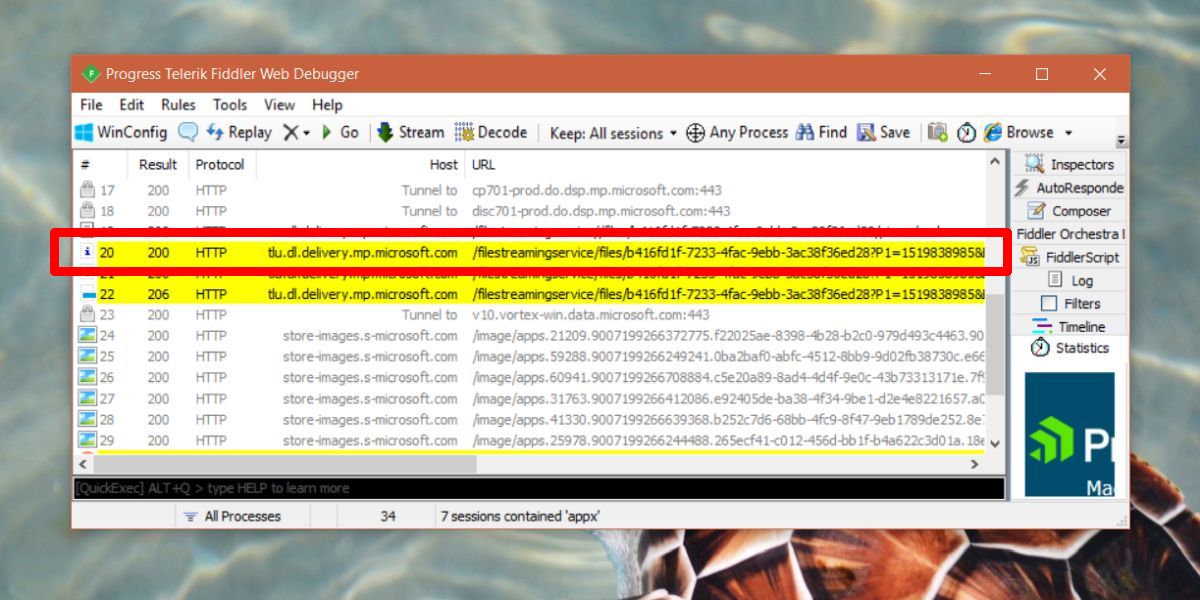This screenshot has width=1200, height=600.
Task: Switch to the AutoResponder tab
Action: 1069,187
